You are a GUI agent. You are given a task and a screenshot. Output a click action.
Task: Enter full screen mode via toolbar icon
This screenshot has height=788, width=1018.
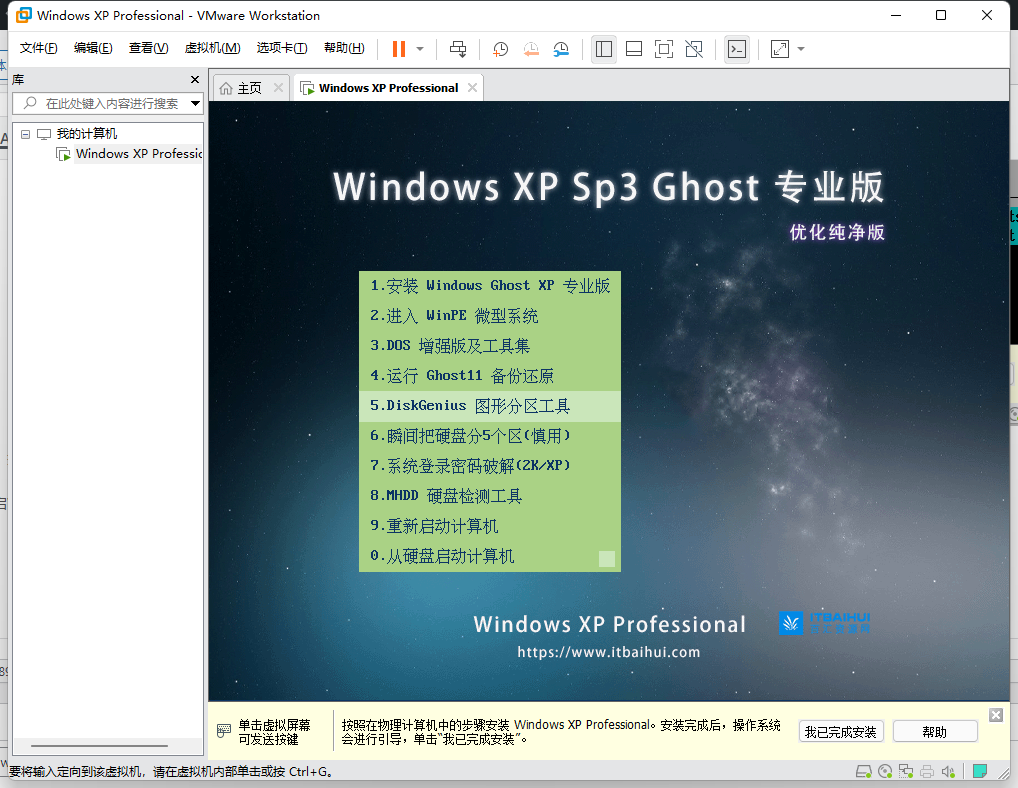pyautogui.click(x=663, y=49)
